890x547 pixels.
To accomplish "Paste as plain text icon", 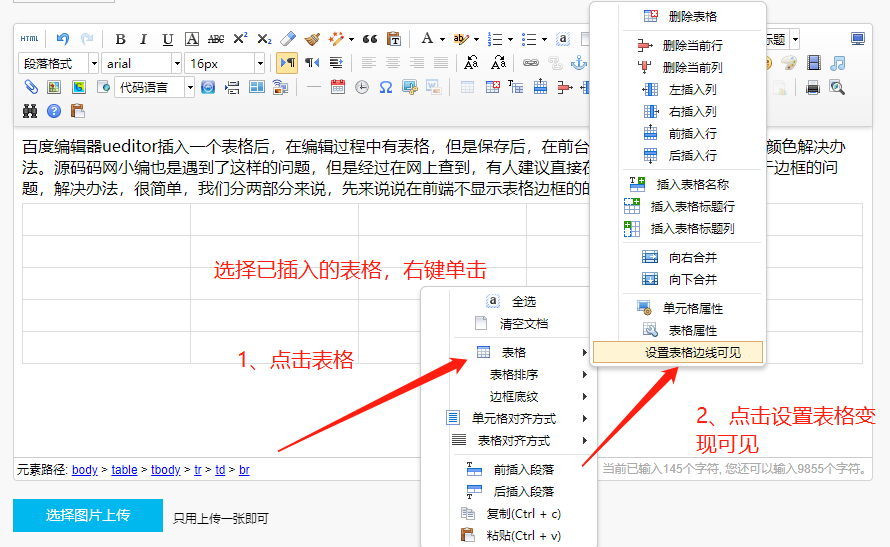I will [x=394, y=39].
